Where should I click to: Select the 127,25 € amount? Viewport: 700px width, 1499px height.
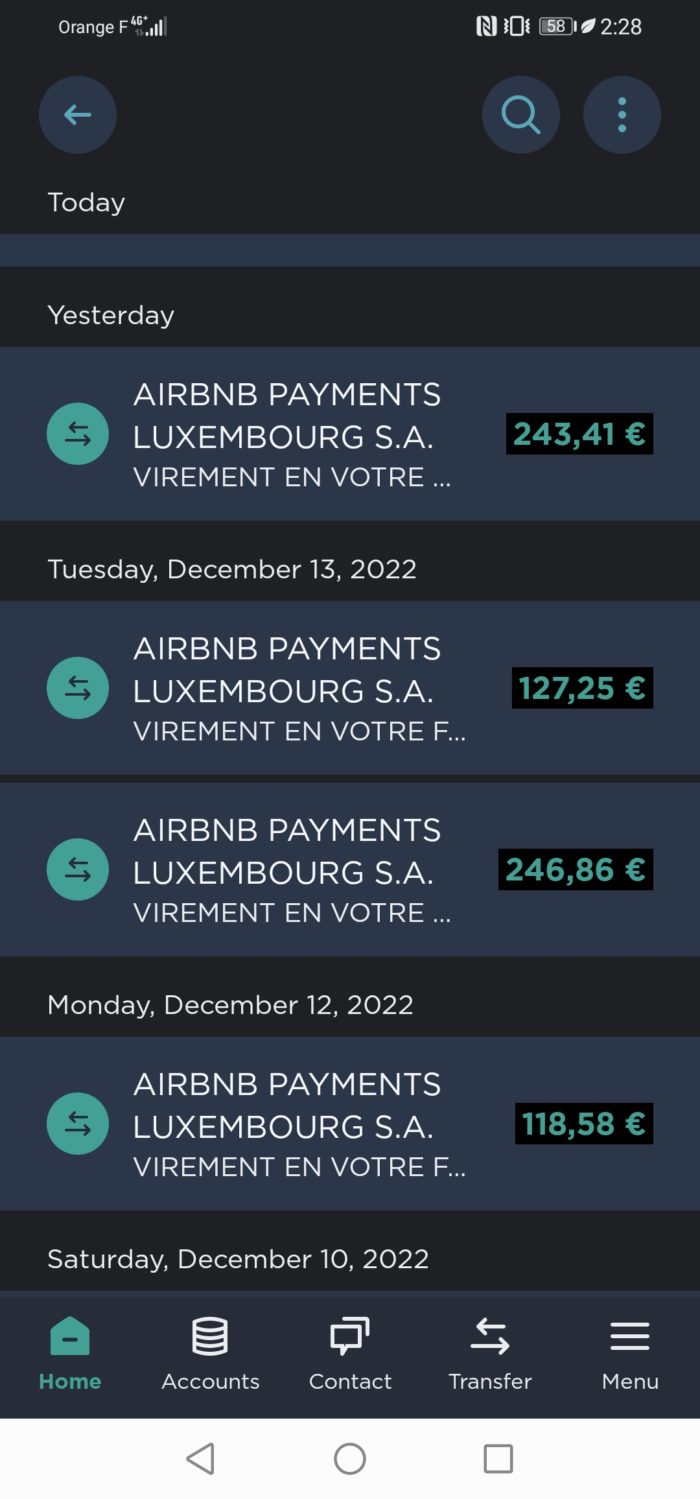pyautogui.click(x=582, y=688)
